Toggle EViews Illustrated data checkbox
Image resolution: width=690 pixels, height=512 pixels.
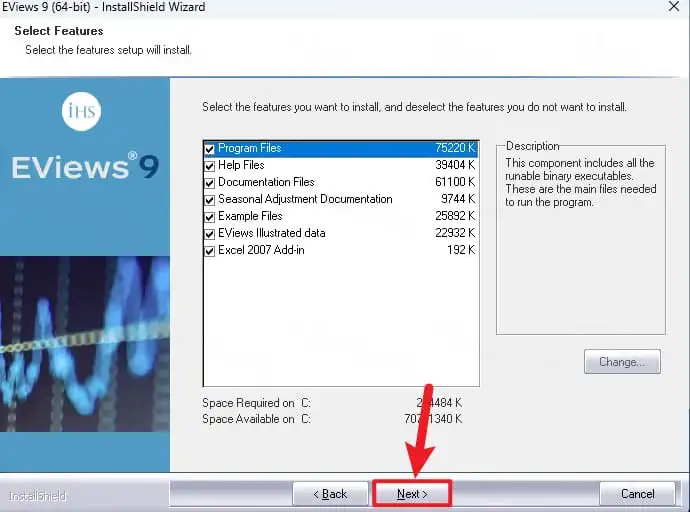click(209, 234)
